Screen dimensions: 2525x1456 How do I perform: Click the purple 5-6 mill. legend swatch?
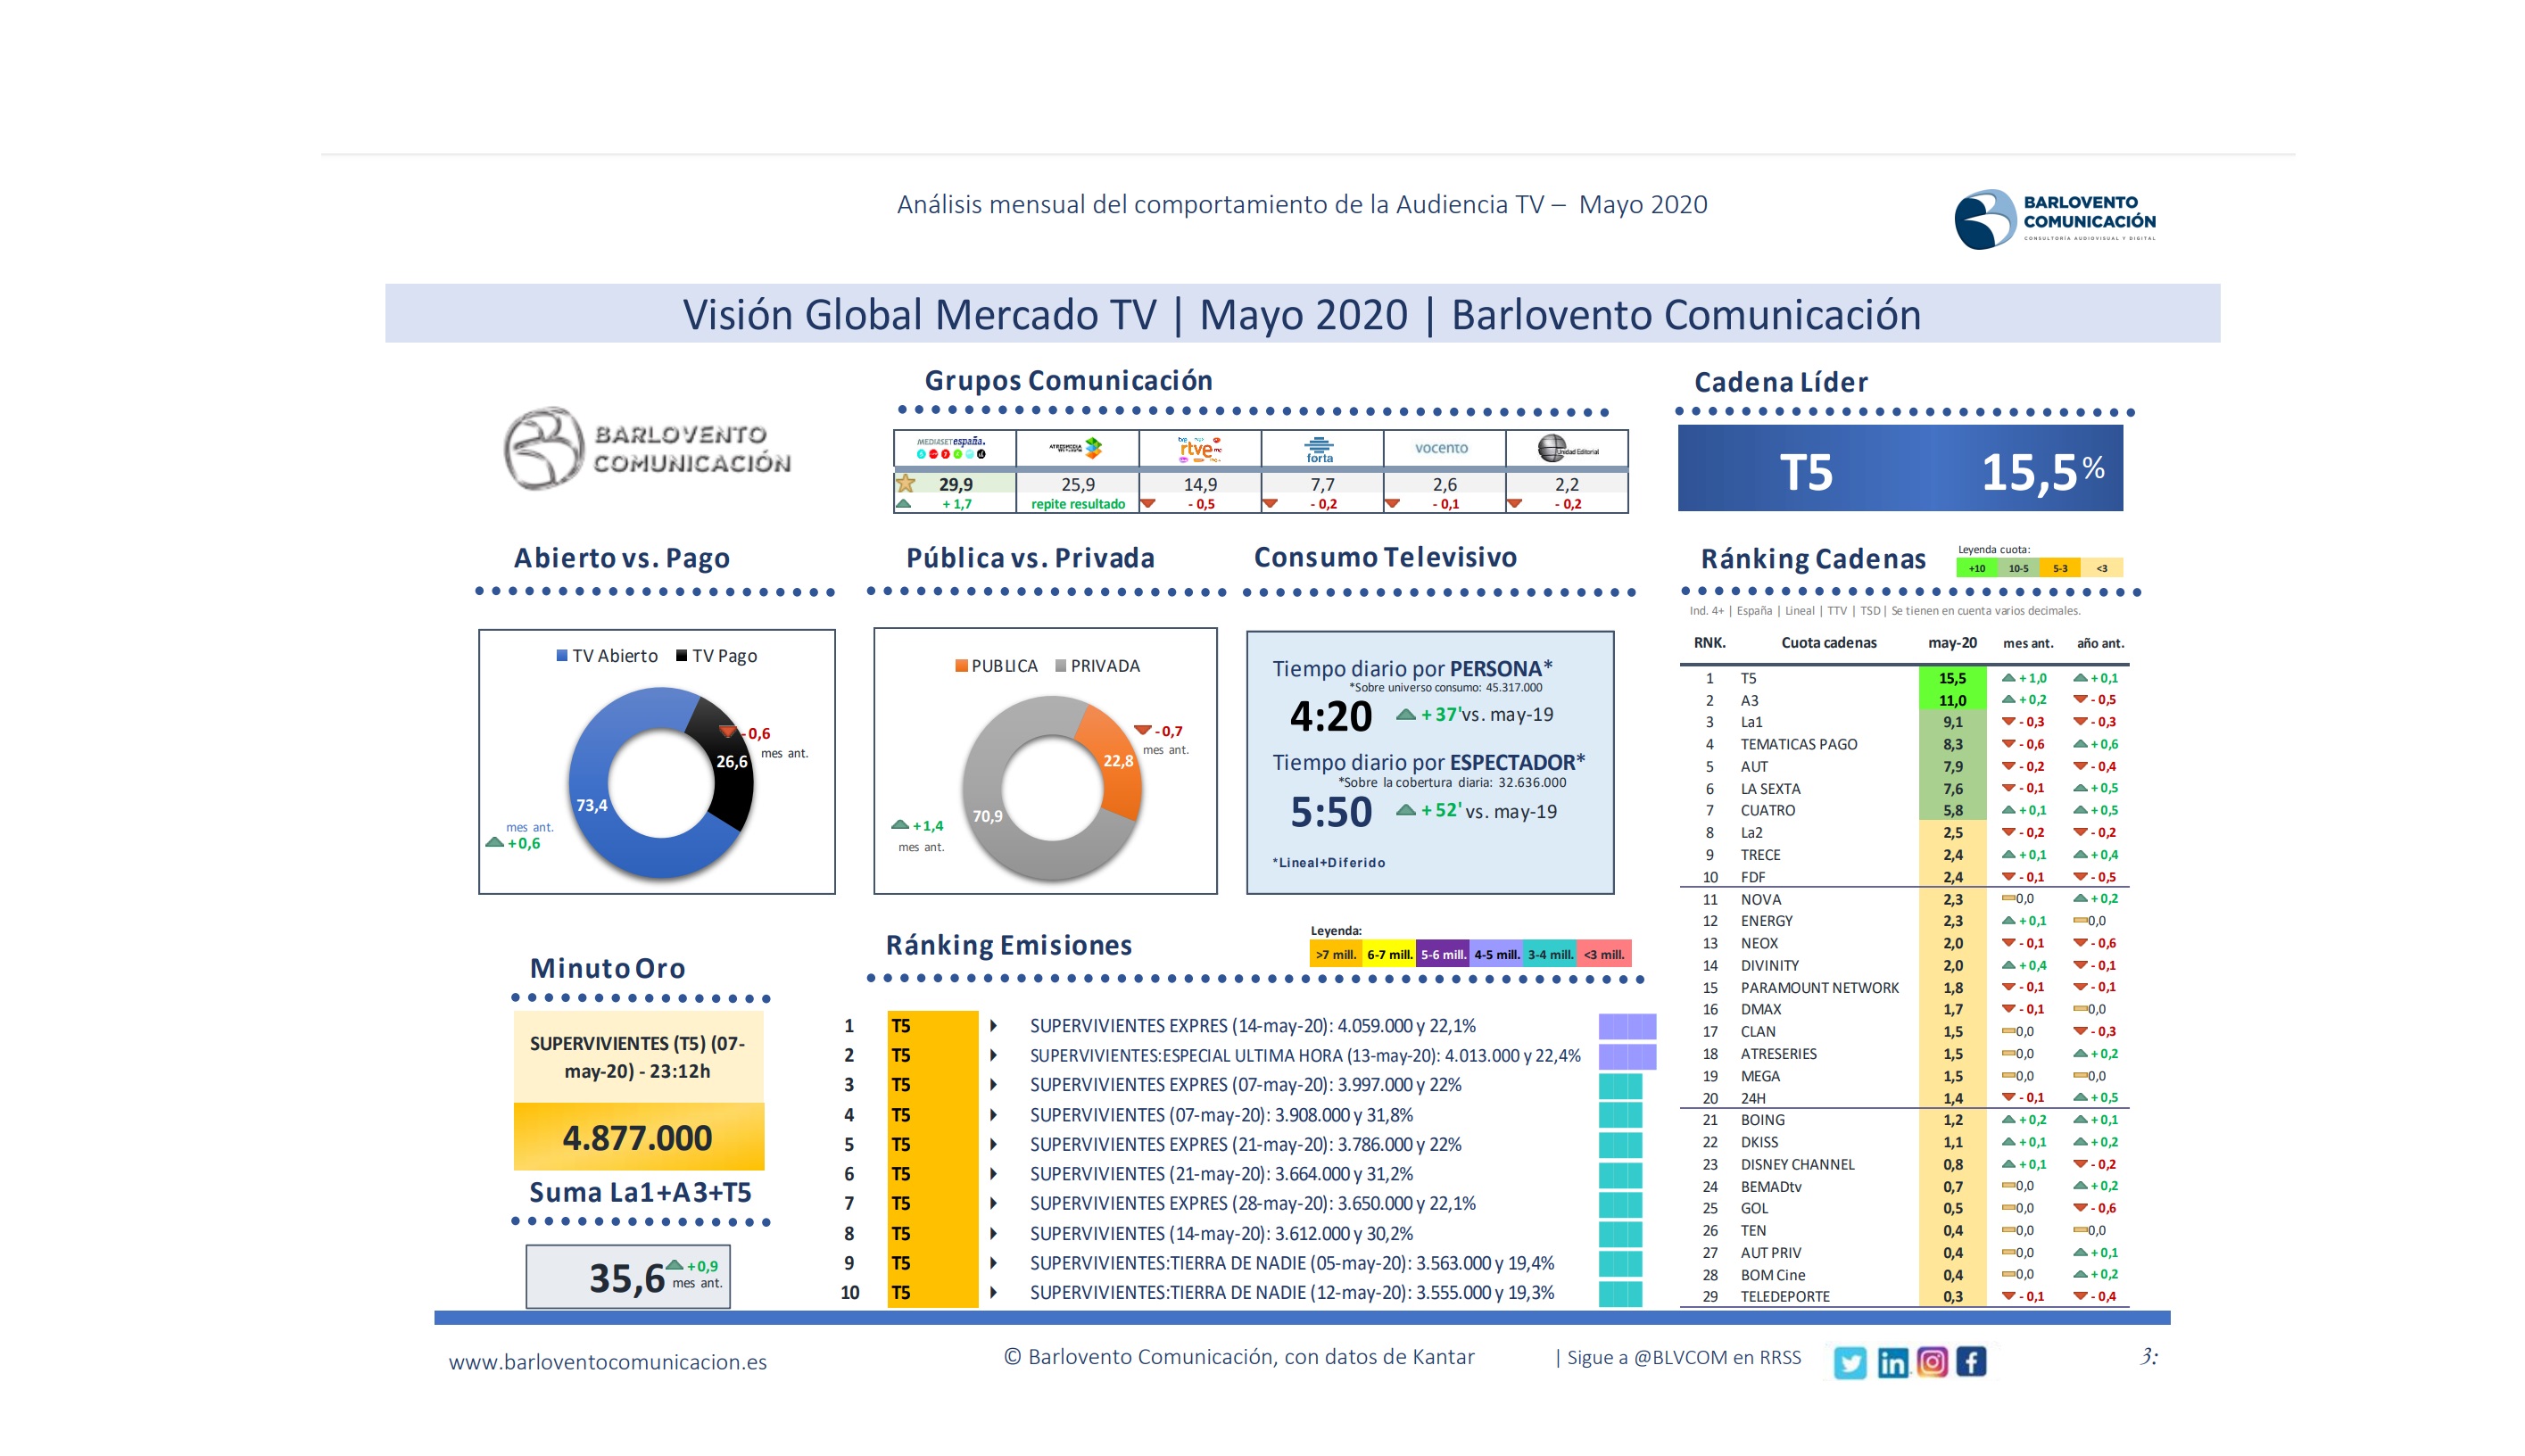(x=1443, y=954)
